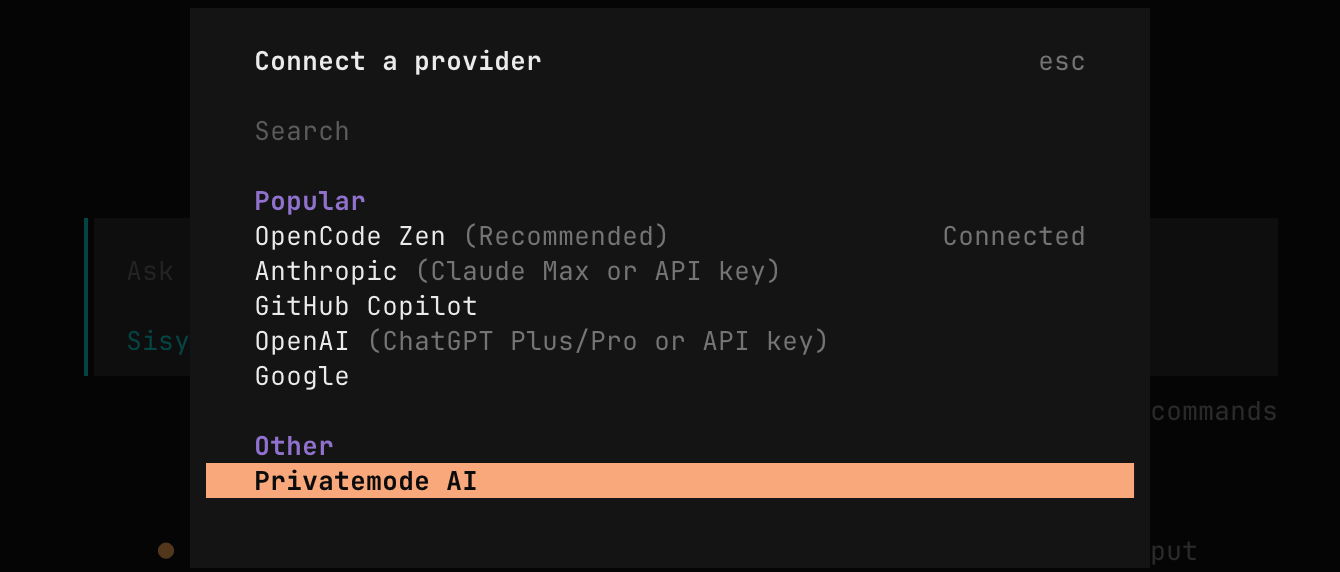Viewport: 1340px width, 572px height.
Task: Click the teal Sisy agent label
Action: 158,341
